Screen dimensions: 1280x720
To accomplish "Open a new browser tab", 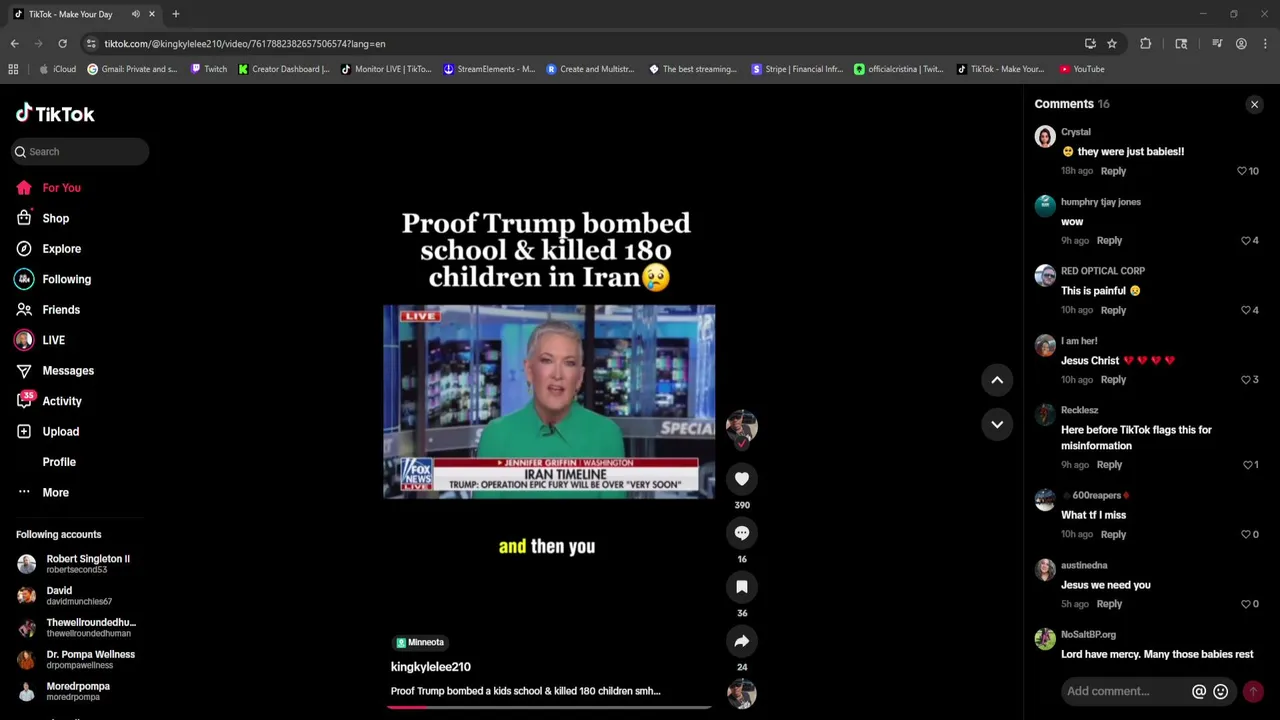I will pos(176,14).
